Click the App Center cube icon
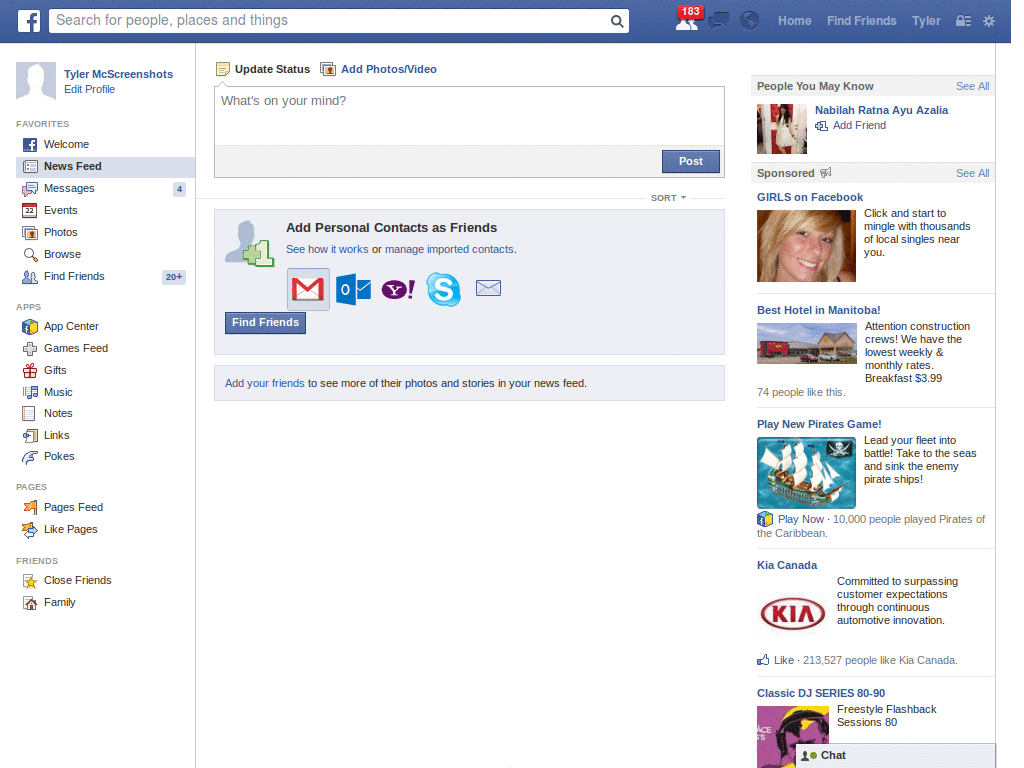 pyautogui.click(x=30, y=327)
